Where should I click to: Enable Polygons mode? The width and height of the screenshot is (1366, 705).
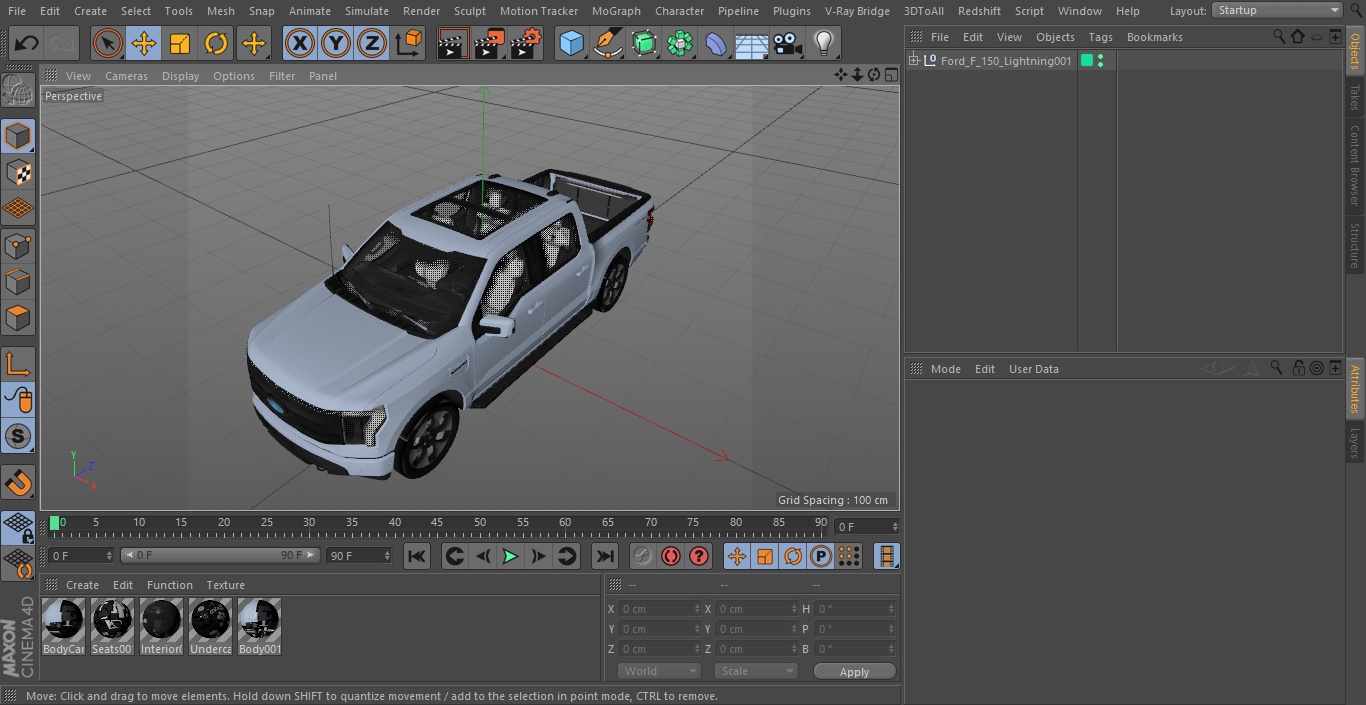(x=18, y=318)
